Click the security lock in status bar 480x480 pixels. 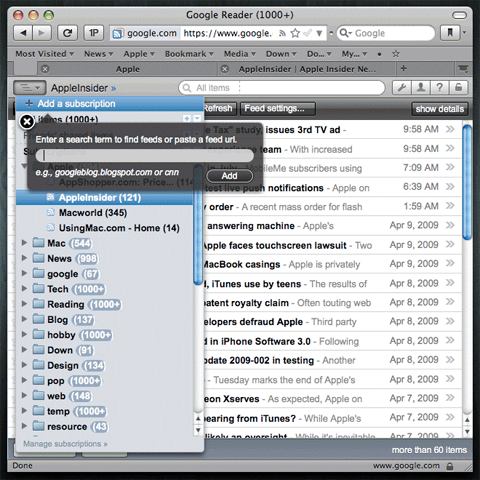pyautogui.click(x=450, y=466)
